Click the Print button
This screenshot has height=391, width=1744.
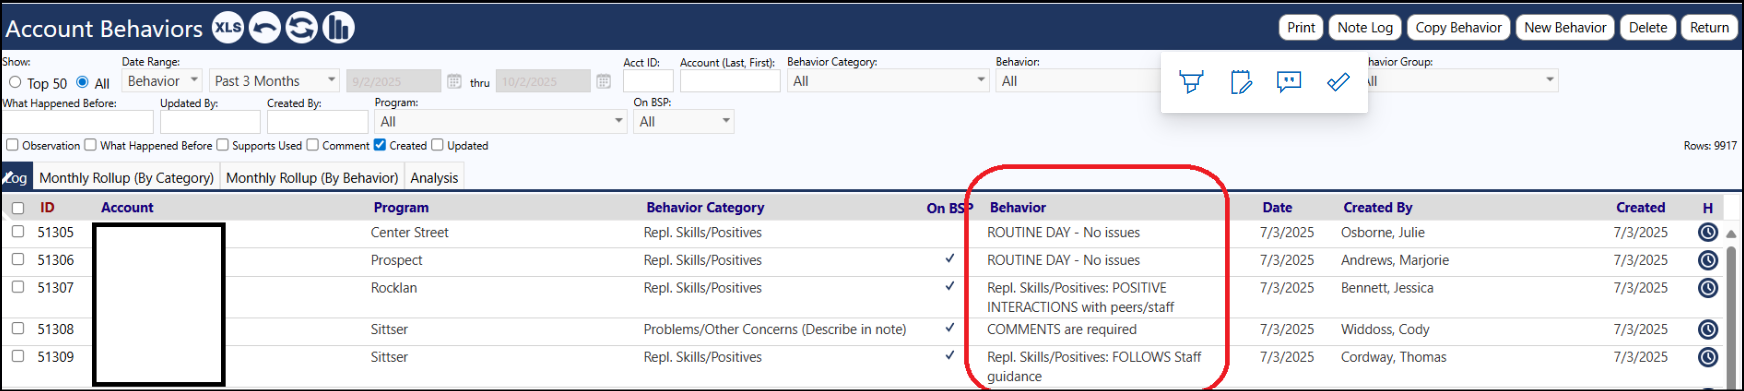1301,28
